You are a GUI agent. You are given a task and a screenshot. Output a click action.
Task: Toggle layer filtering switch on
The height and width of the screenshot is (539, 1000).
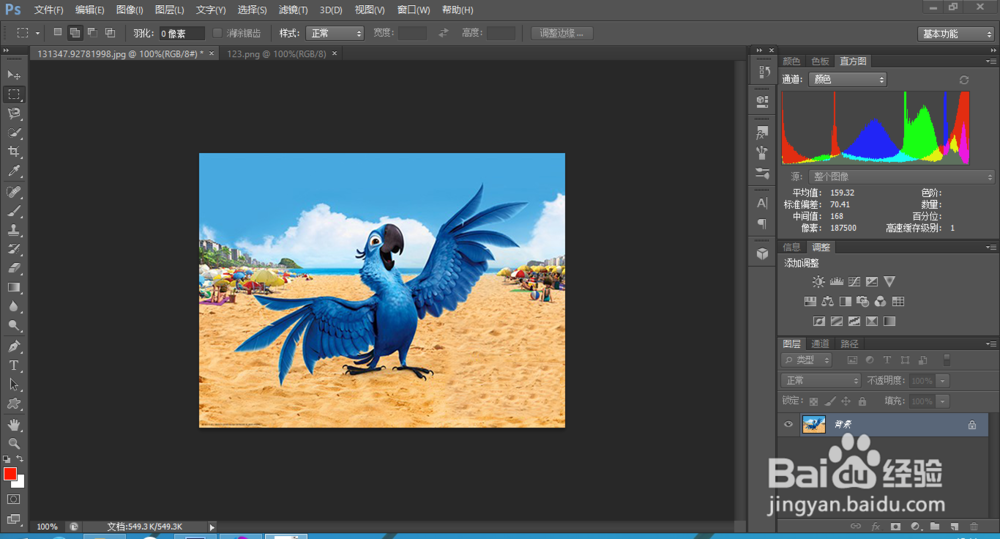946,360
